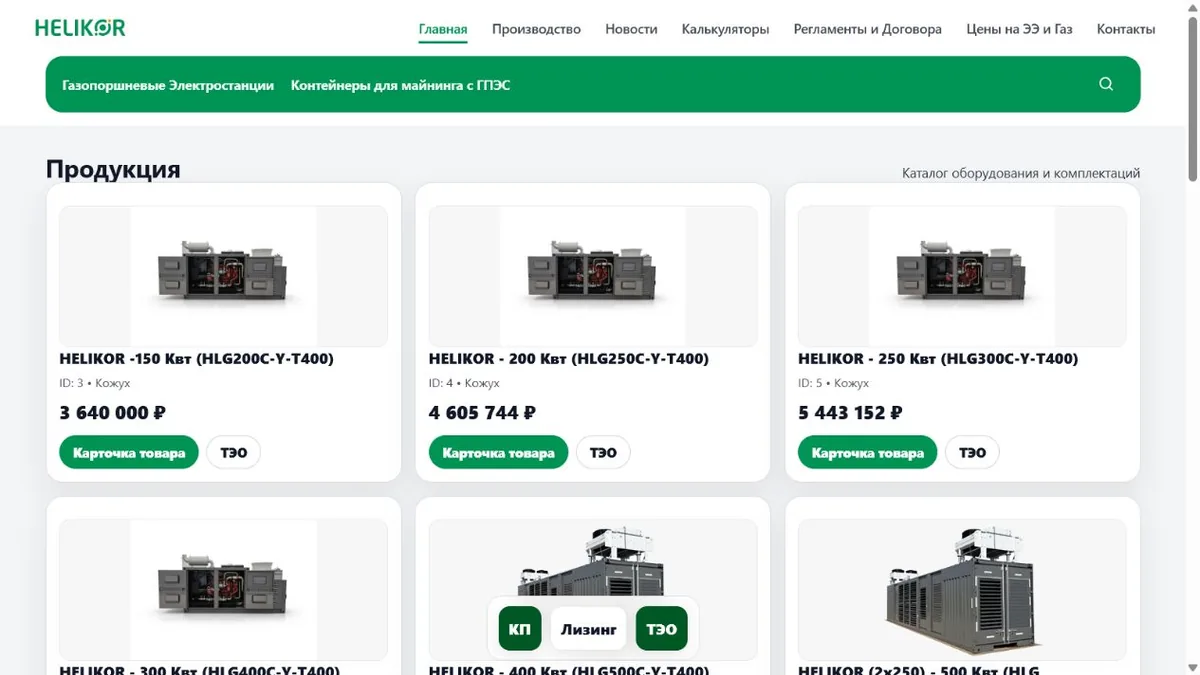Click the floating КП button
The image size is (1200, 675).
(x=520, y=629)
